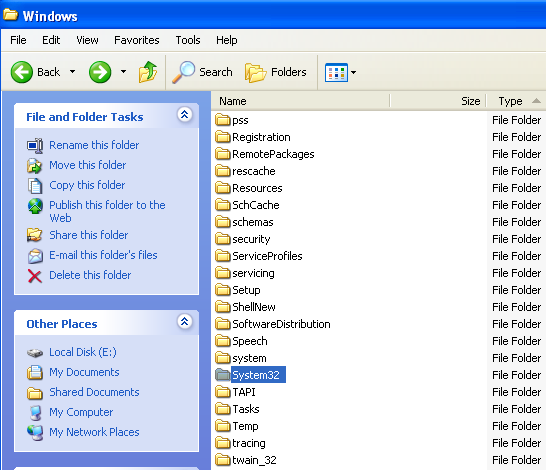The width and height of the screenshot is (549, 470).
Task: Select the System32 folder icon
Action: (222, 374)
